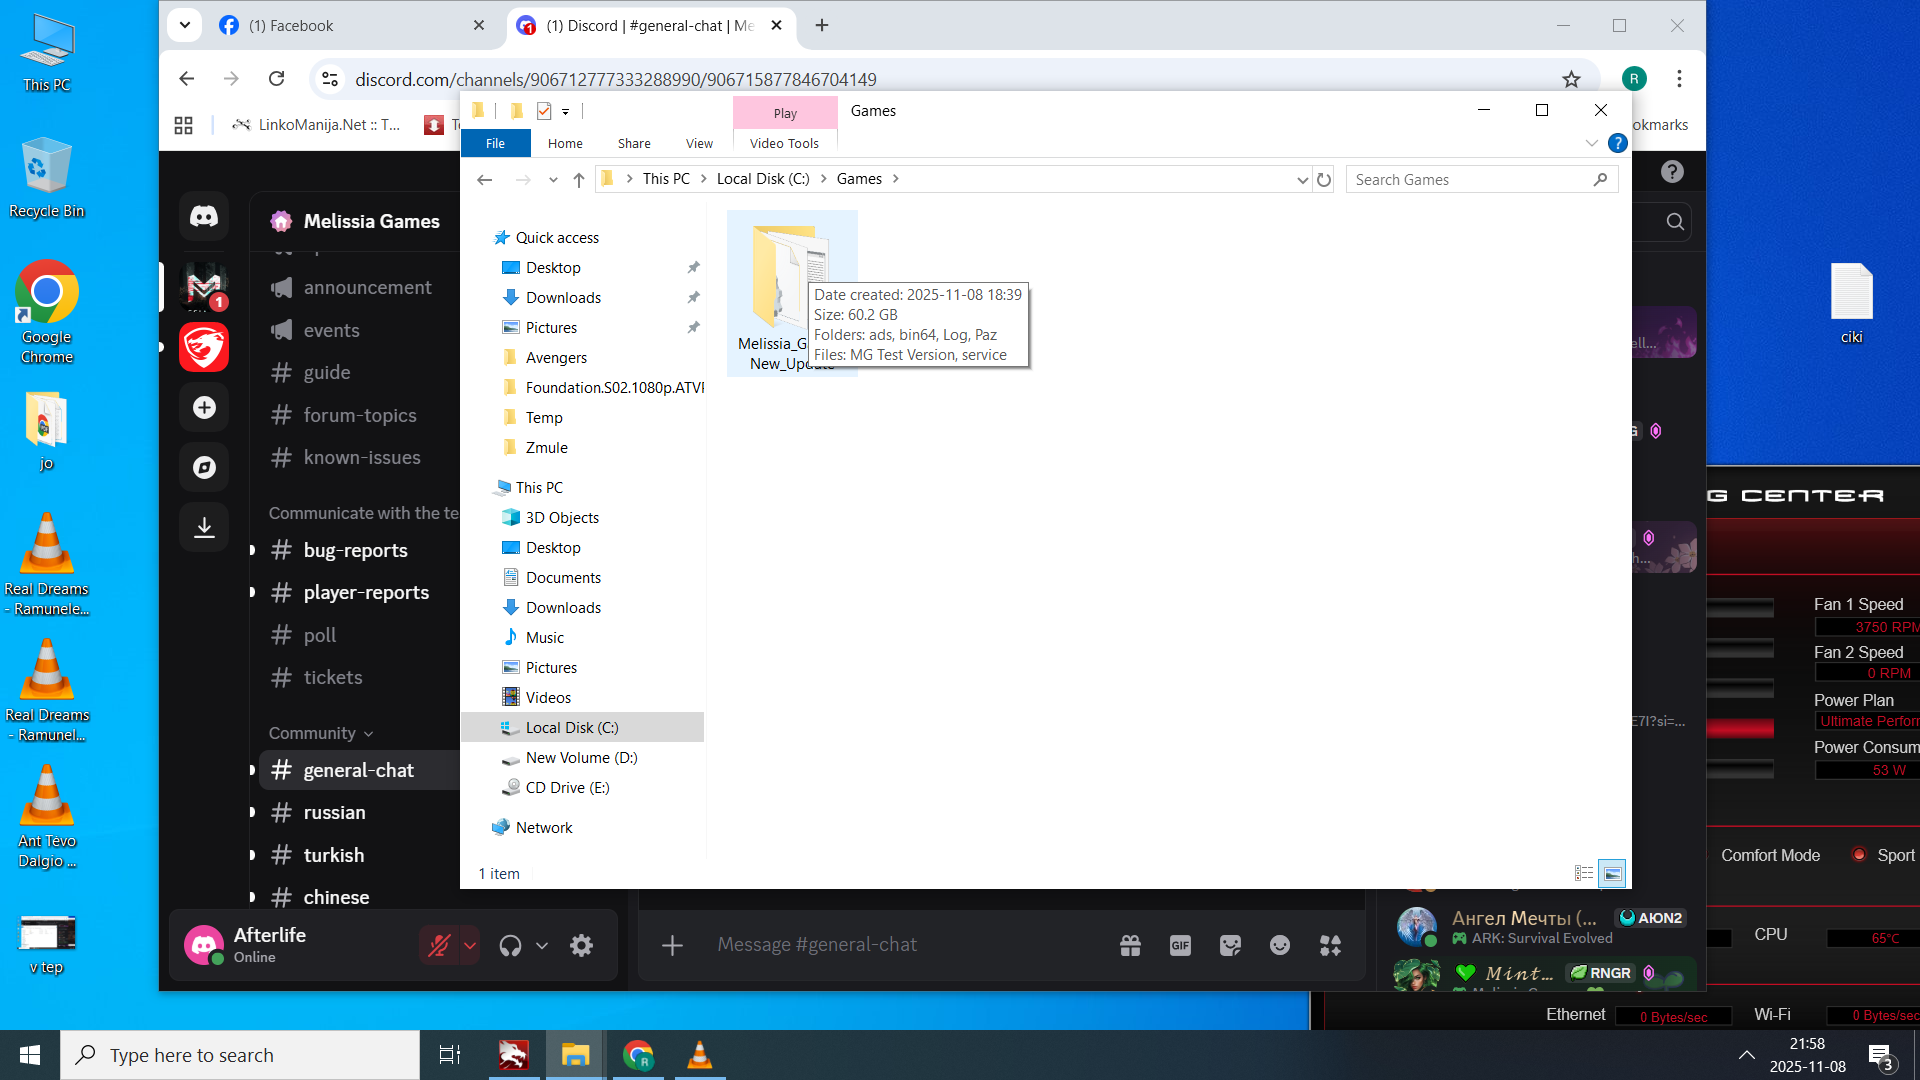Image resolution: width=1920 pixels, height=1080 pixels.
Task: Open the Discord gift icon in message bar
Action: tap(1130, 945)
